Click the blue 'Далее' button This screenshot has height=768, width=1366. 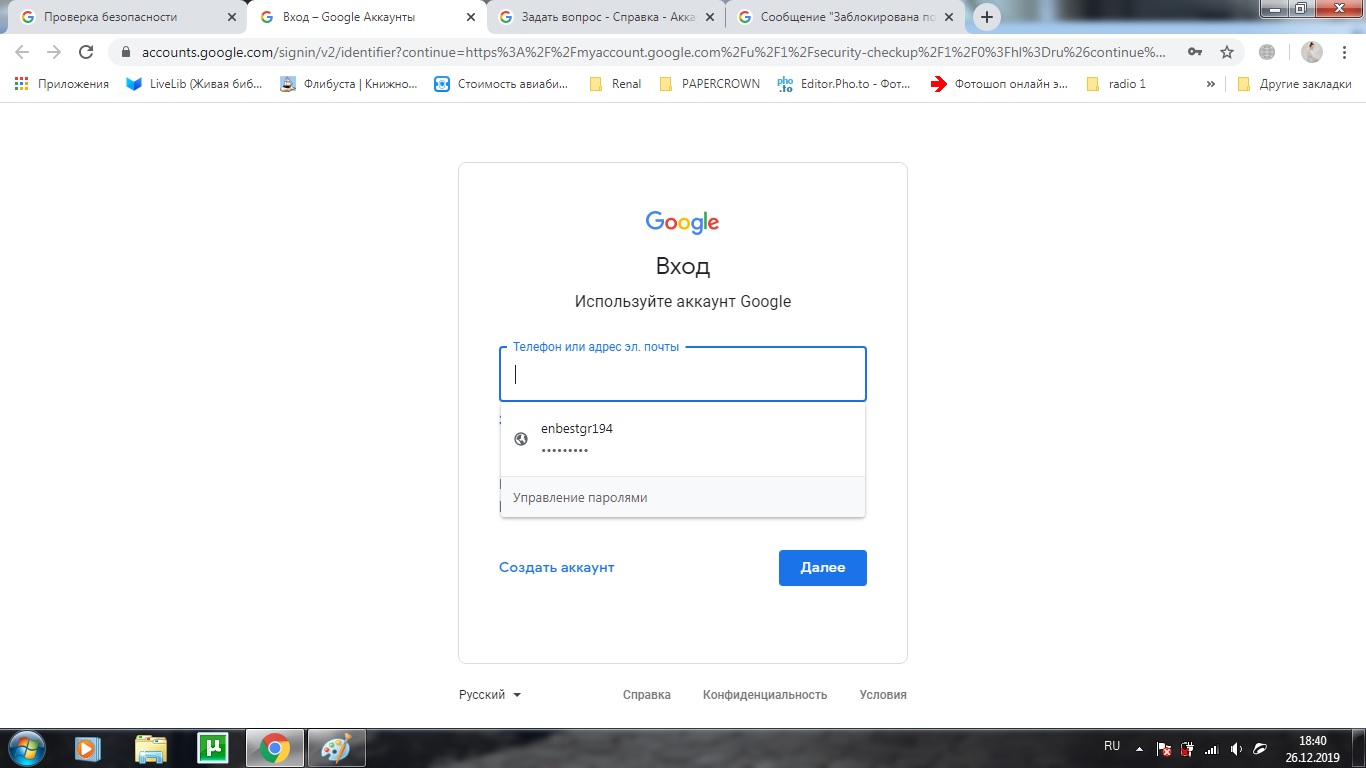click(823, 567)
